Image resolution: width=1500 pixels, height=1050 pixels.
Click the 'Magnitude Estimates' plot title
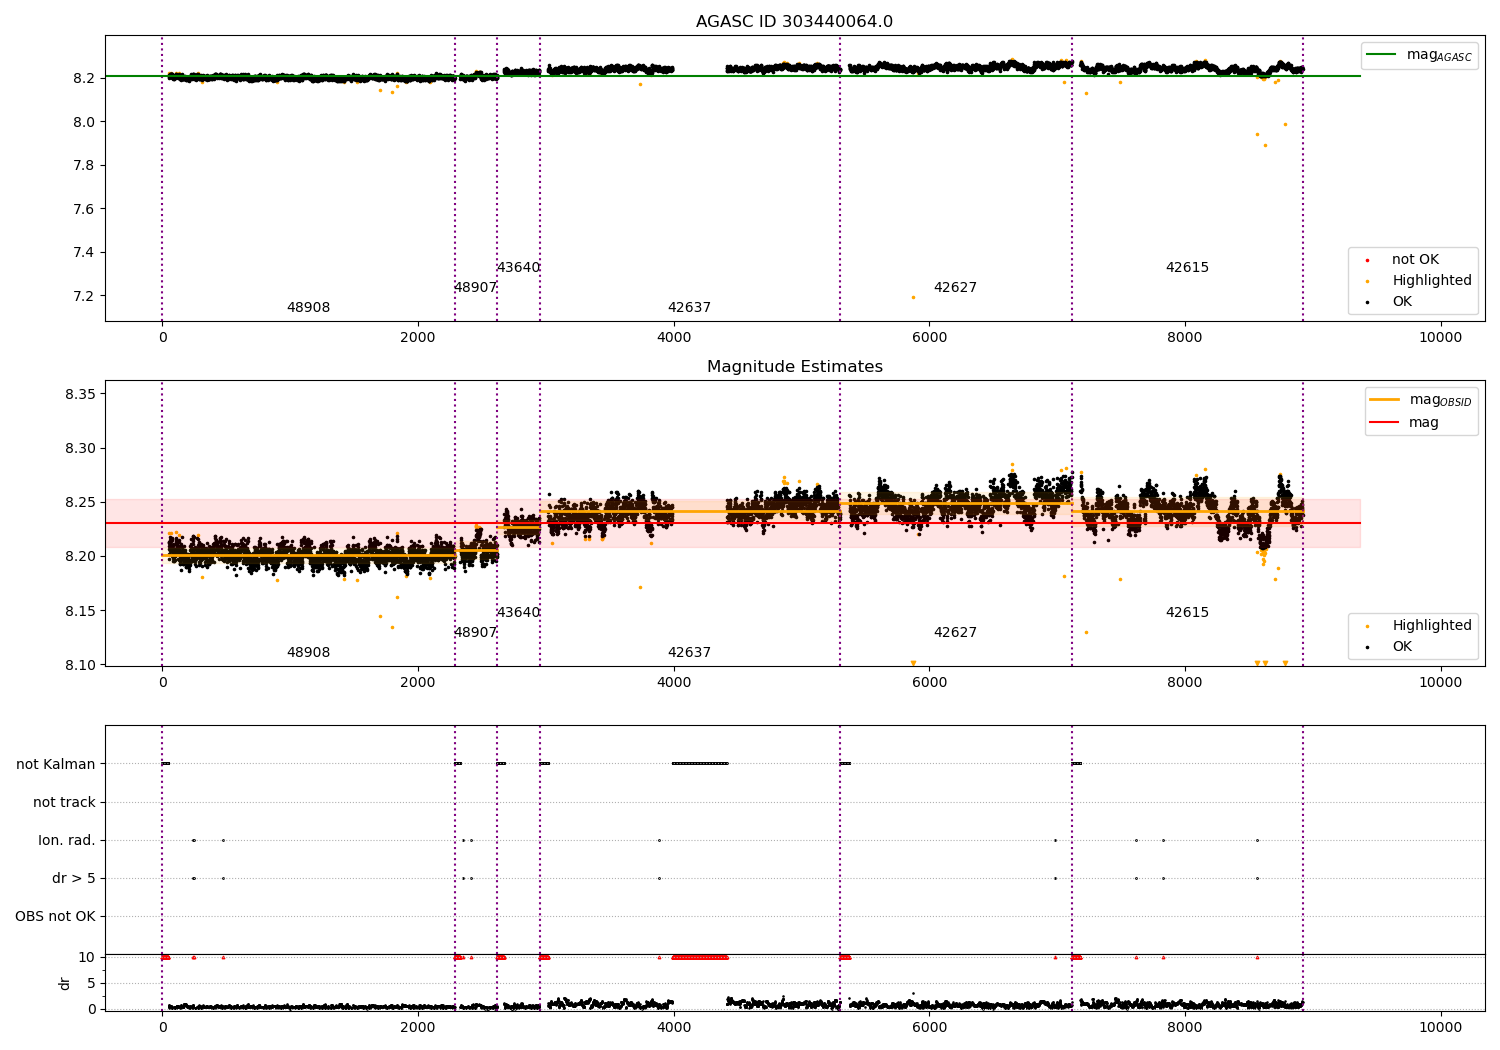coord(794,367)
